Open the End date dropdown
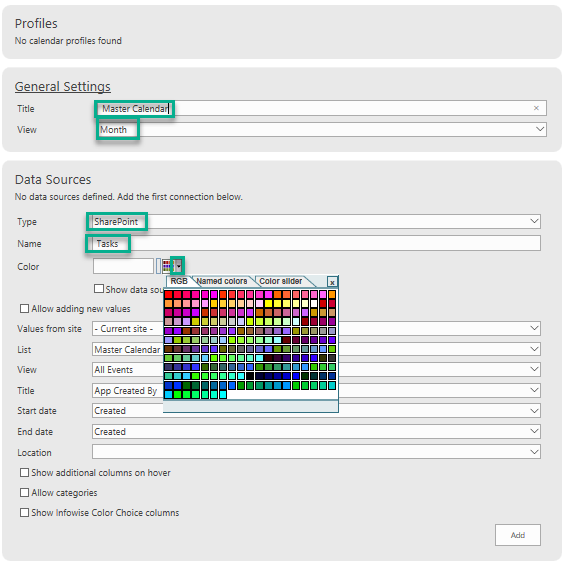The height and width of the screenshot is (567, 565). click(317, 431)
